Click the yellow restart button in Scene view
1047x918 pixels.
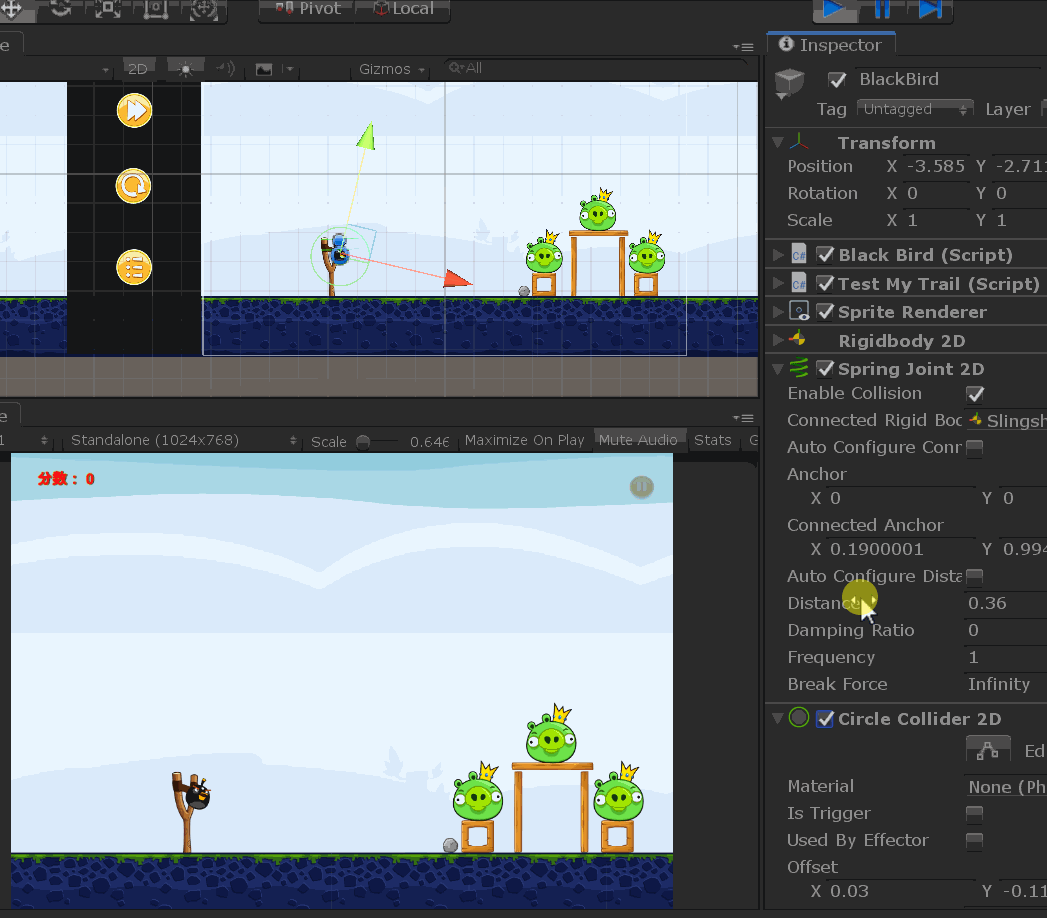click(133, 186)
